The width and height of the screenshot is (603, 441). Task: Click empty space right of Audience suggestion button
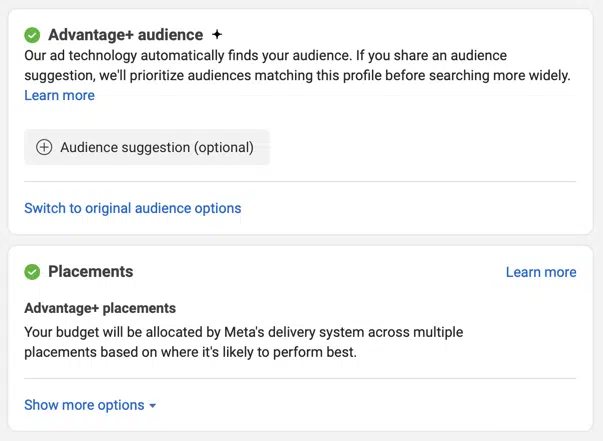point(420,147)
